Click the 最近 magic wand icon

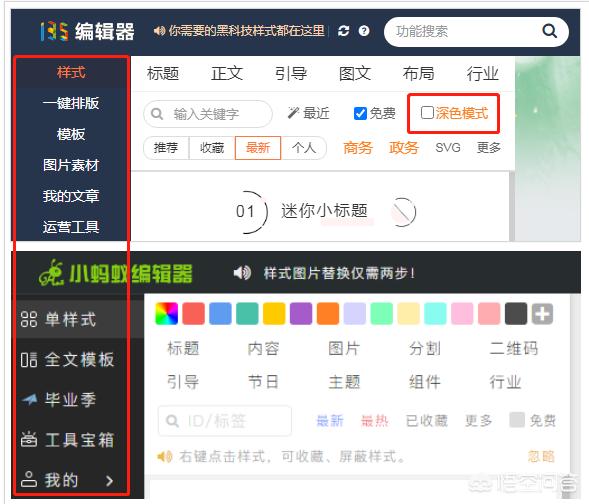[x=293, y=113]
